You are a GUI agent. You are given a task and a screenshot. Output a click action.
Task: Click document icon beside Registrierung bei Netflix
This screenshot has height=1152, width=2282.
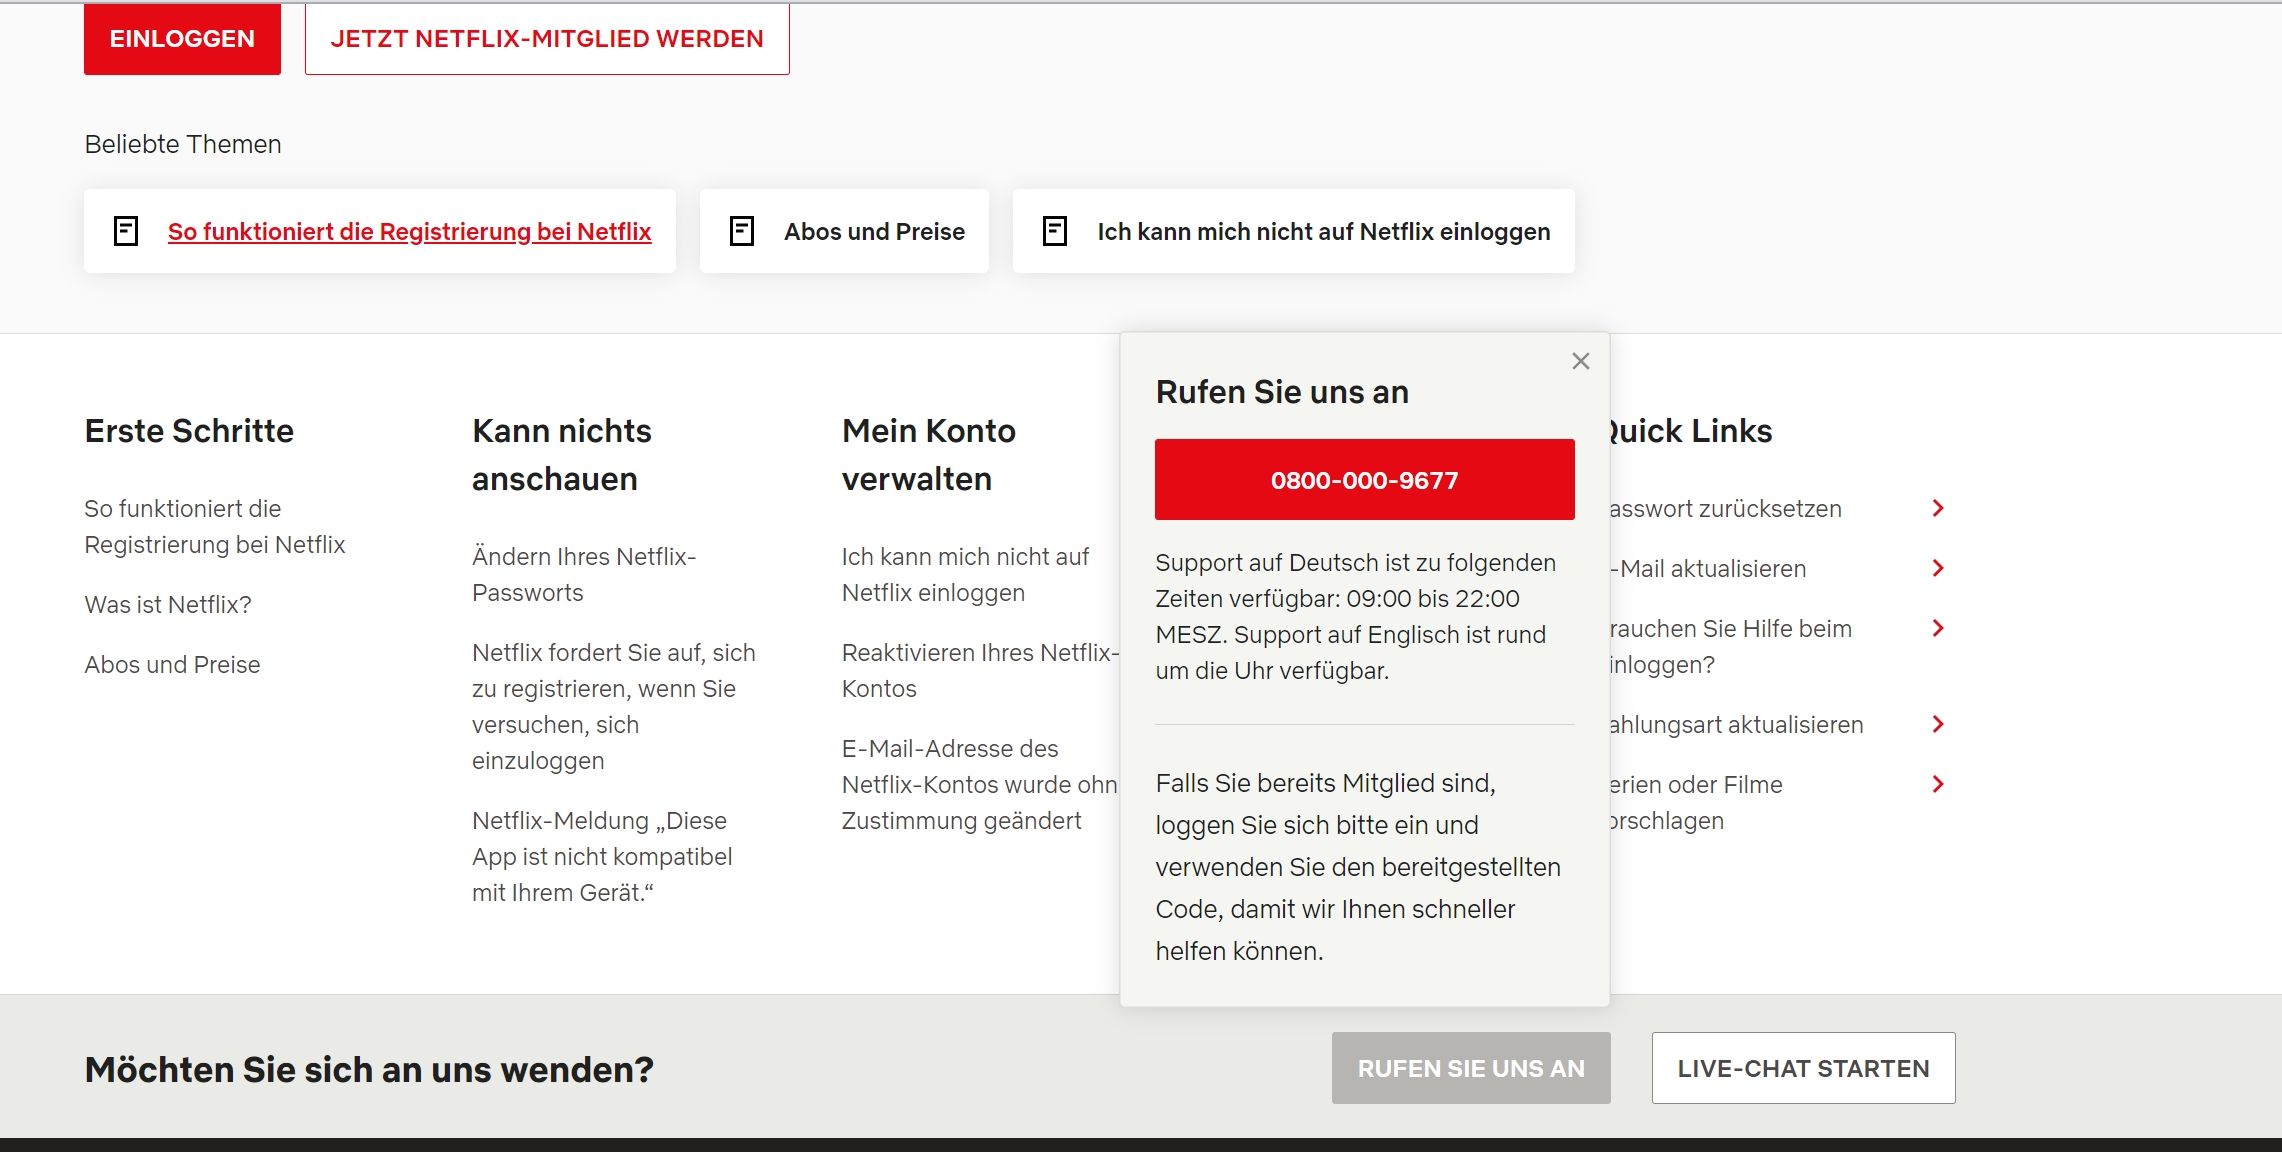click(x=126, y=231)
